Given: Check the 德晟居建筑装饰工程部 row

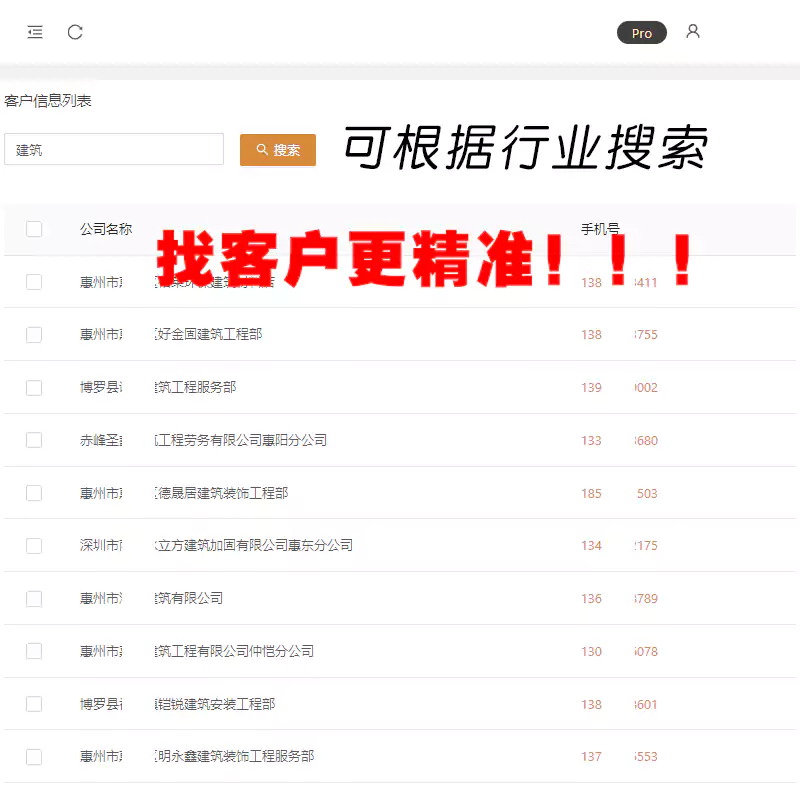Looking at the screenshot, I should click(34, 493).
